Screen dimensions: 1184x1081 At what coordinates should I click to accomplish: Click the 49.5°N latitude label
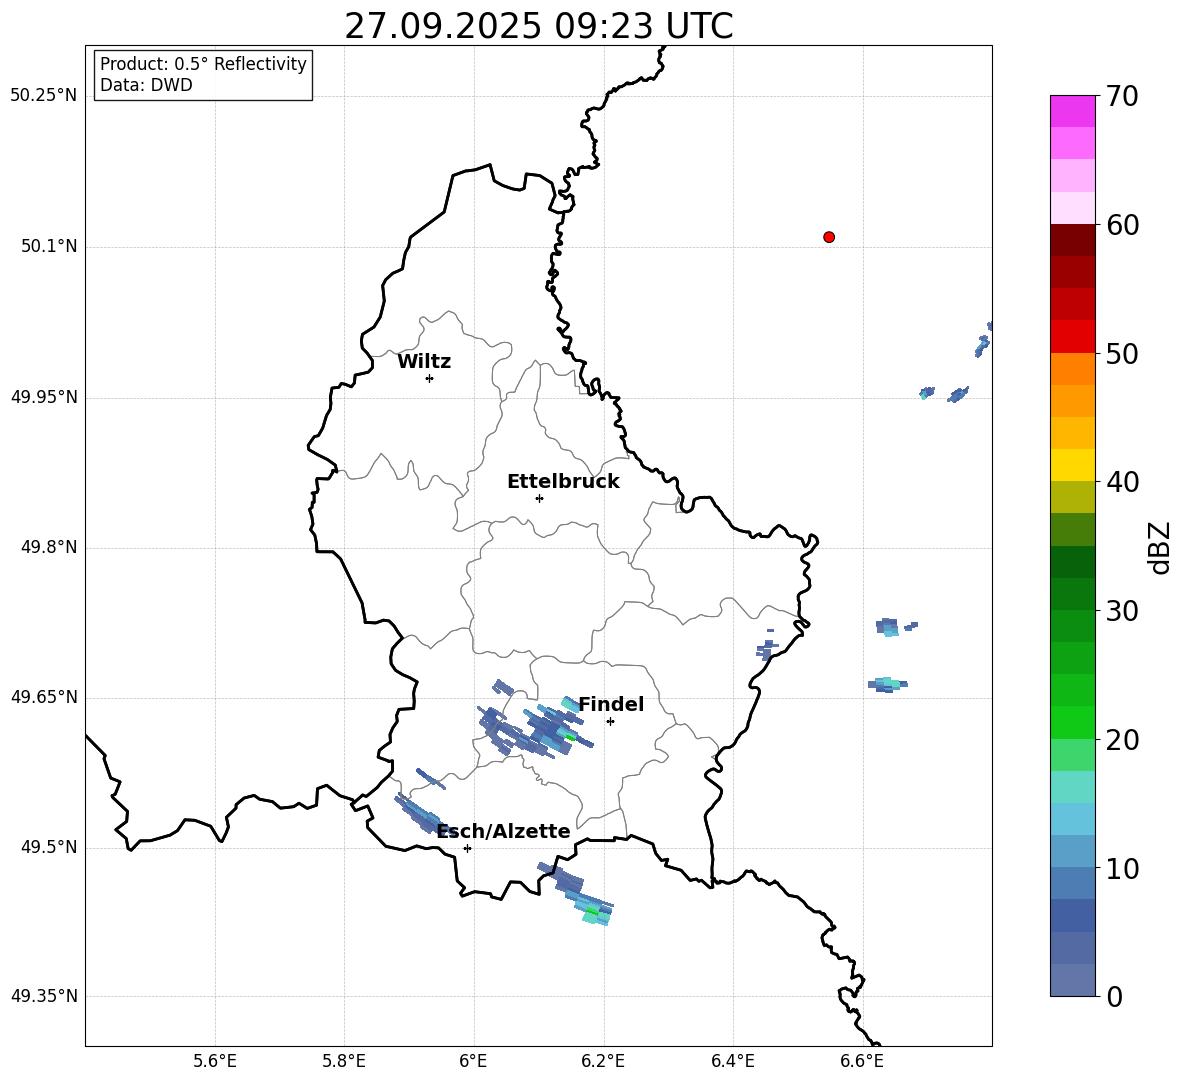pos(49,848)
